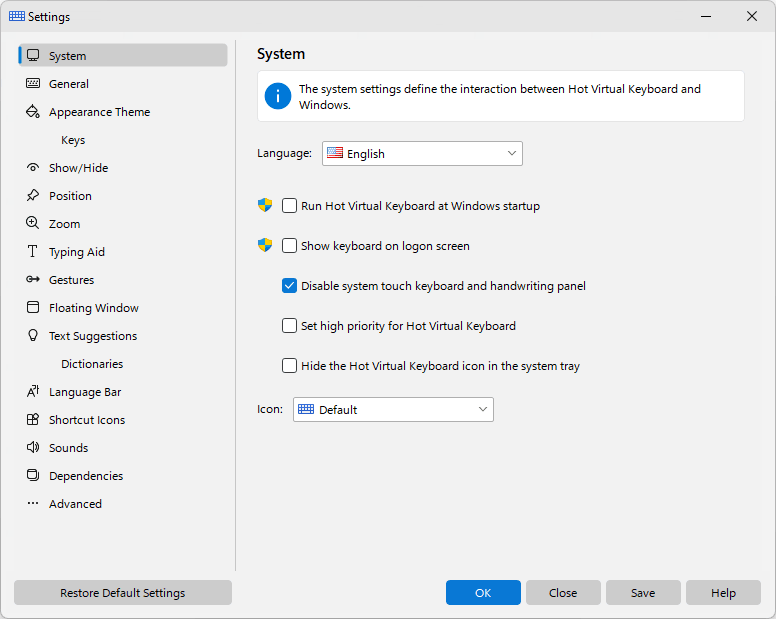776x619 pixels.
Task: Click the 'Sounds' sidebar label
Action: coord(68,448)
